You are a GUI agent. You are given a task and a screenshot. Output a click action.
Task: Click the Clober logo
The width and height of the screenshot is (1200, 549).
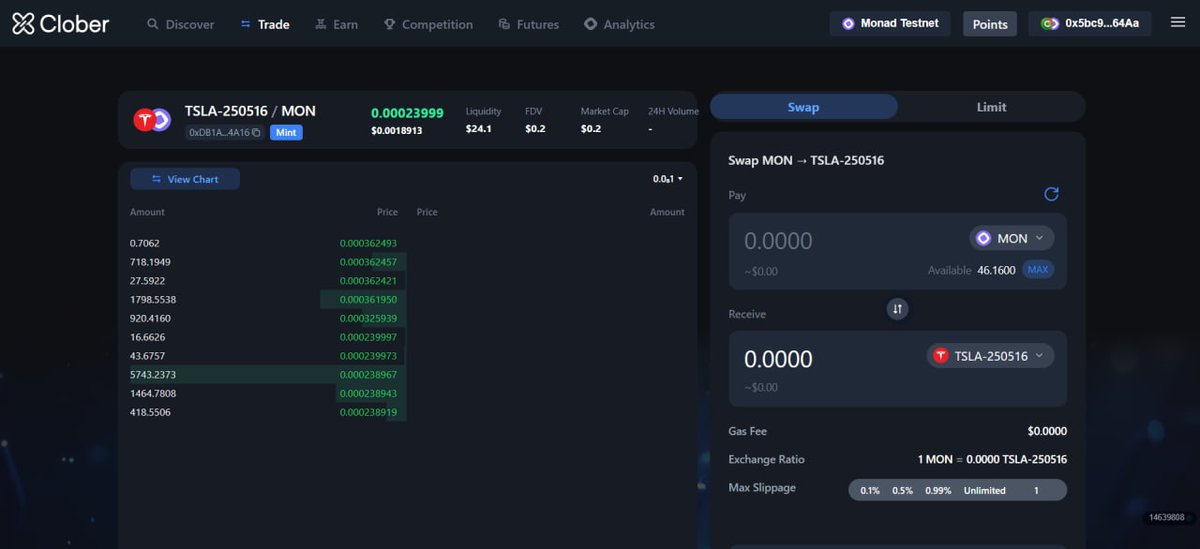tap(61, 24)
